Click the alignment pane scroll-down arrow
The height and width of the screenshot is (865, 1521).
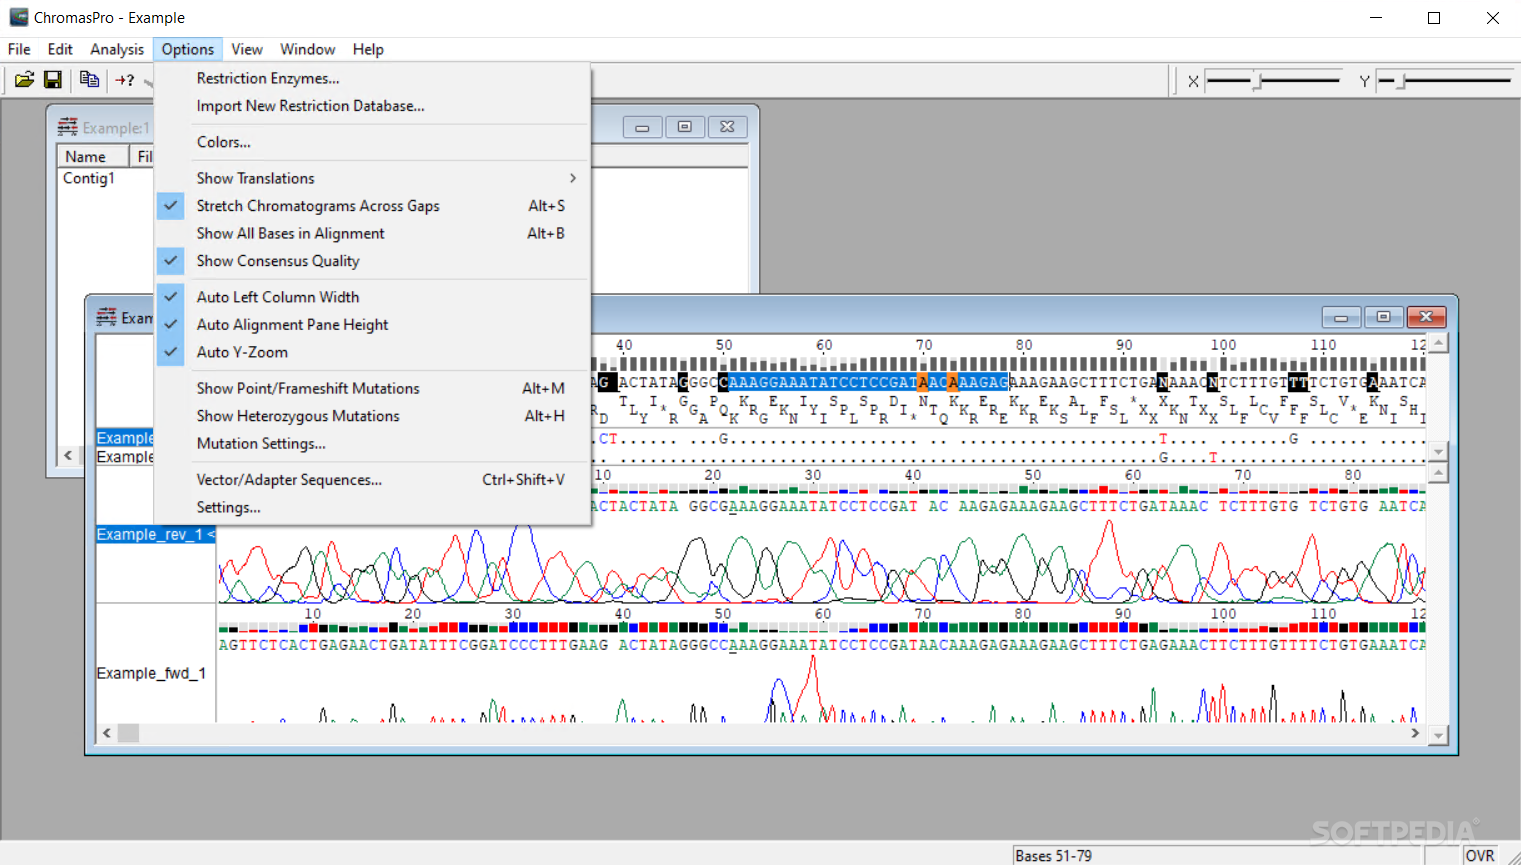point(1438,451)
